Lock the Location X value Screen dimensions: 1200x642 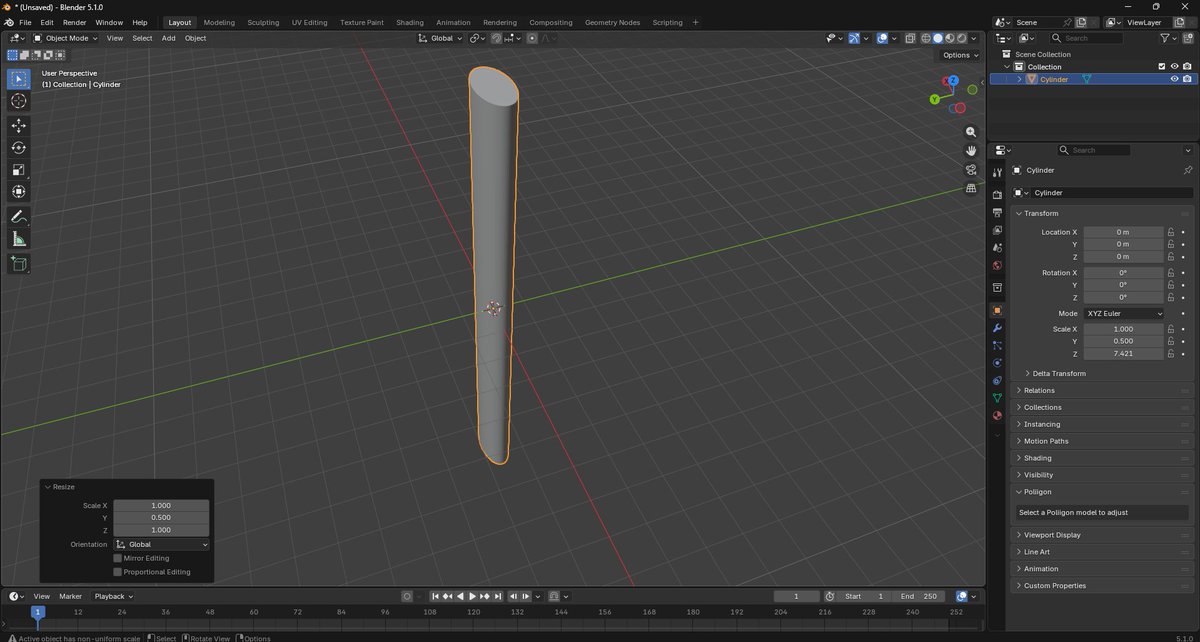[x=1170, y=232]
